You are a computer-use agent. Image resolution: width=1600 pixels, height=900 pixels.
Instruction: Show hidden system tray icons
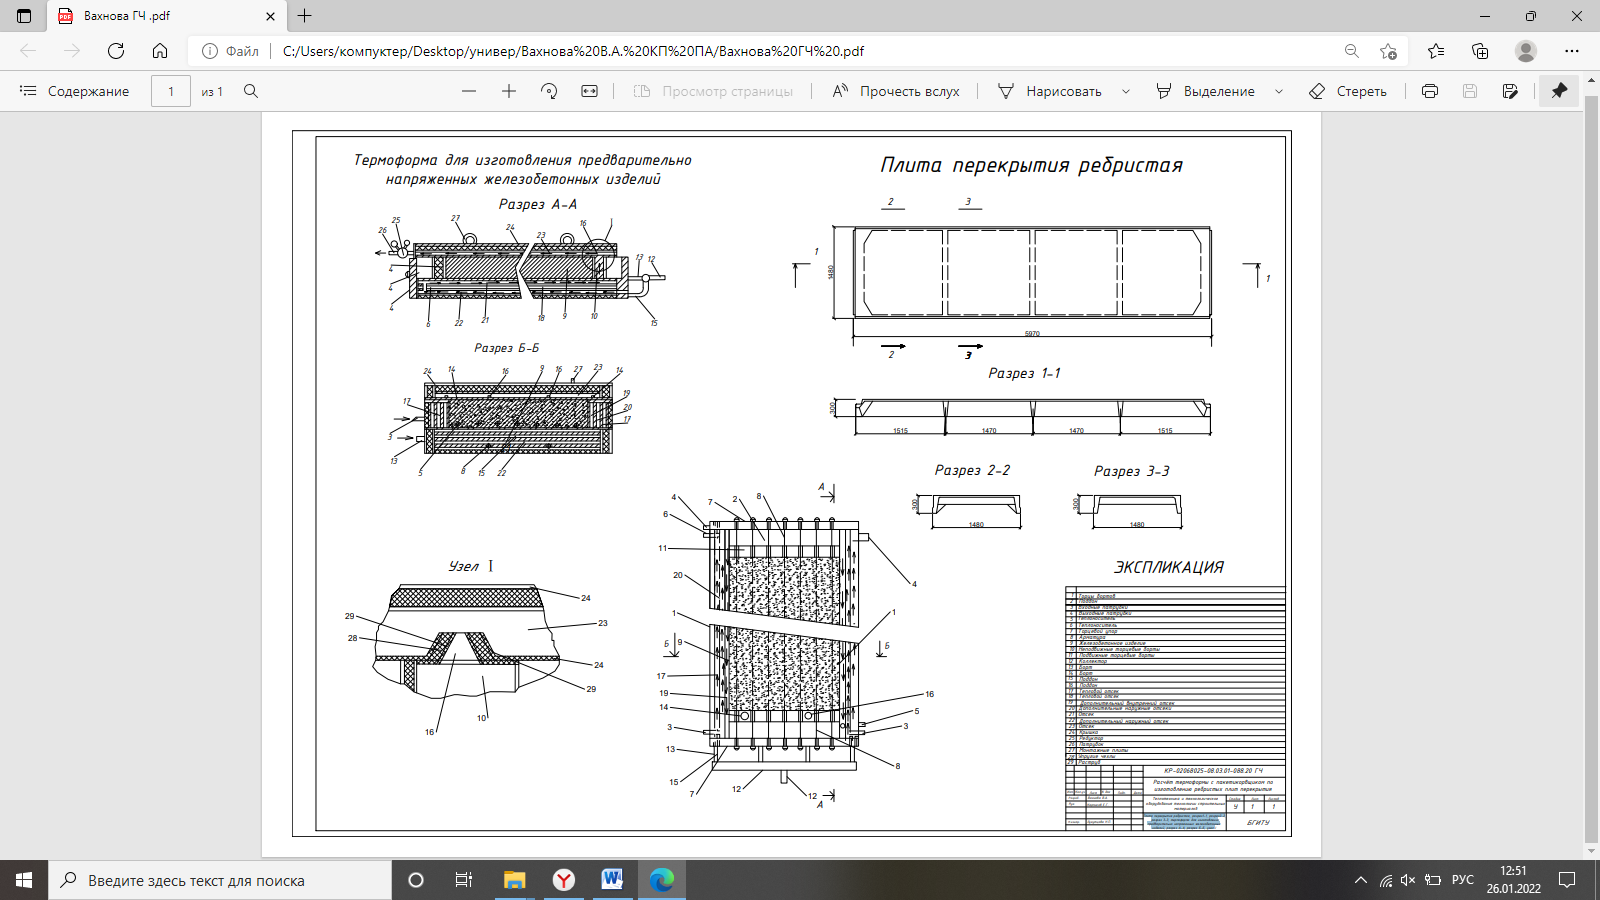(1360, 880)
